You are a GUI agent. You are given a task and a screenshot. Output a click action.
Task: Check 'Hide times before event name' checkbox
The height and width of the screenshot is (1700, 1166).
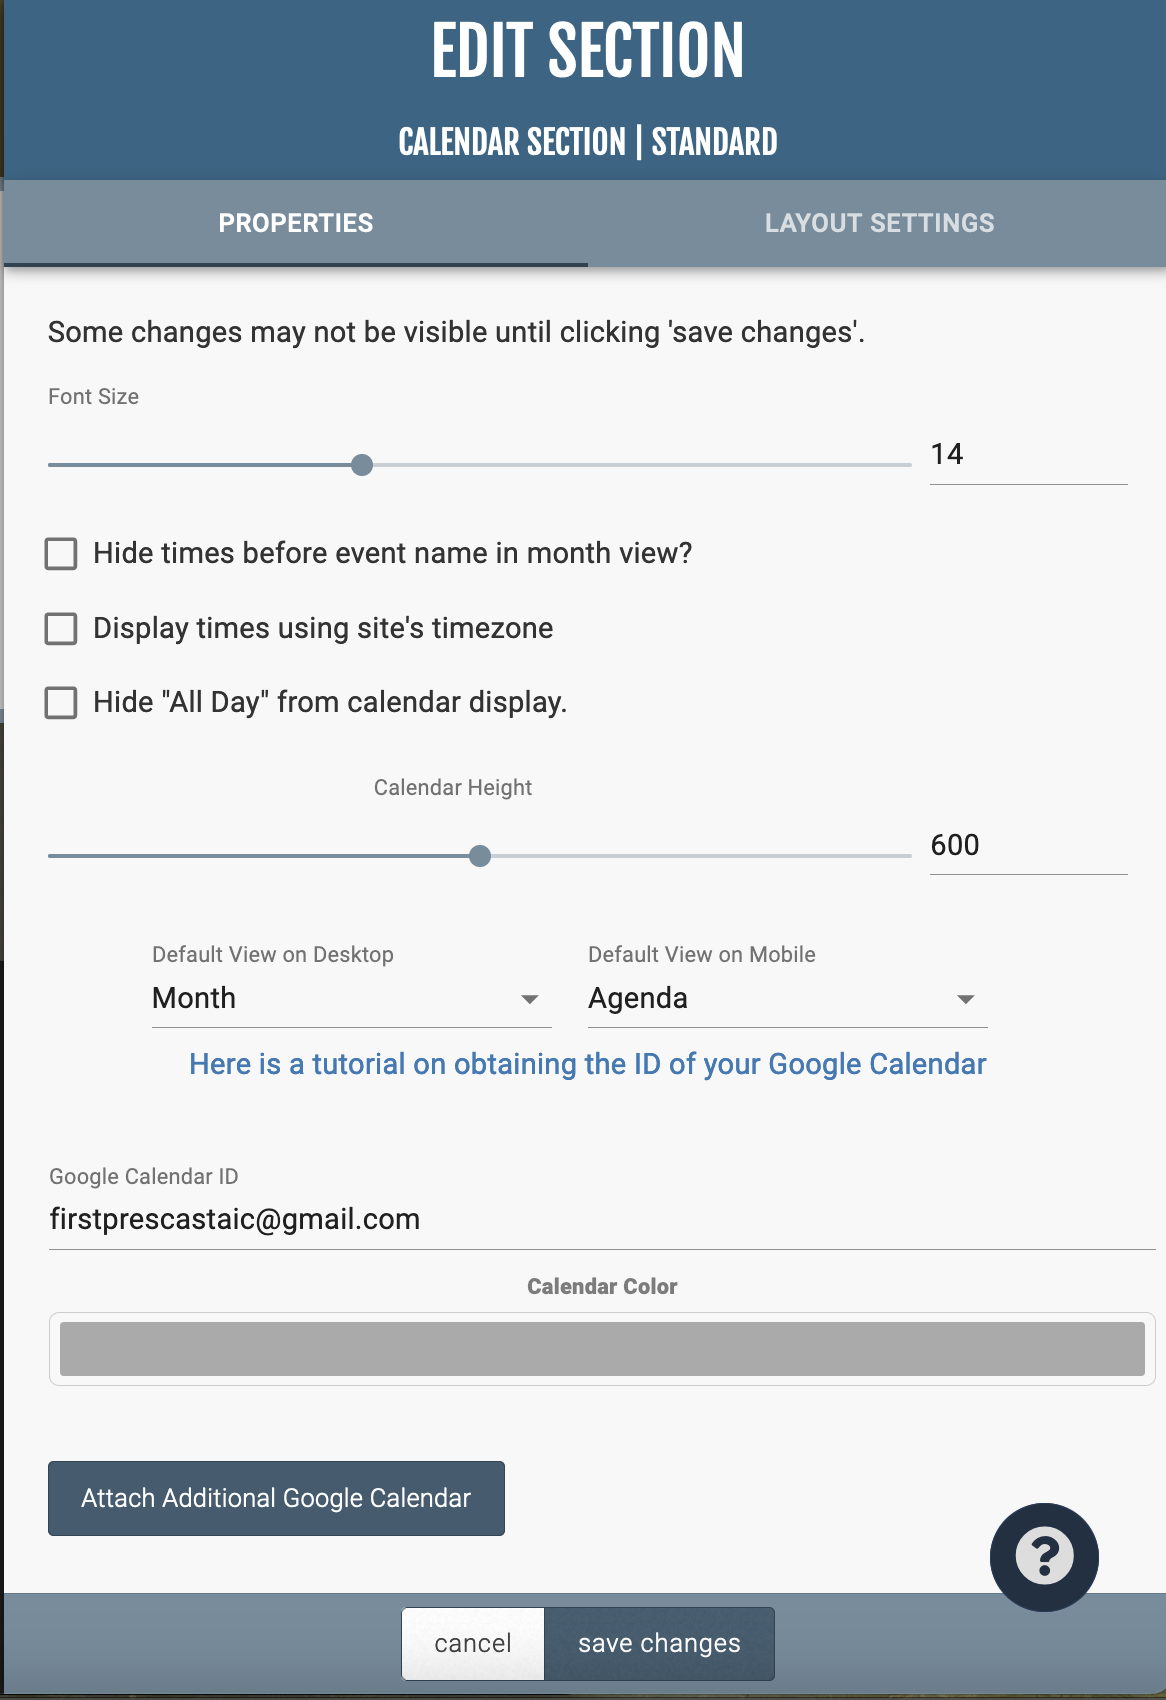pos(61,554)
